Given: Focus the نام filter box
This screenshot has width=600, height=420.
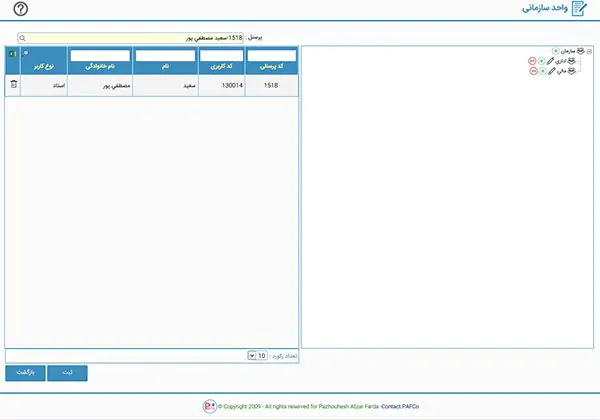Looking at the screenshot, I should pos(165,56).
